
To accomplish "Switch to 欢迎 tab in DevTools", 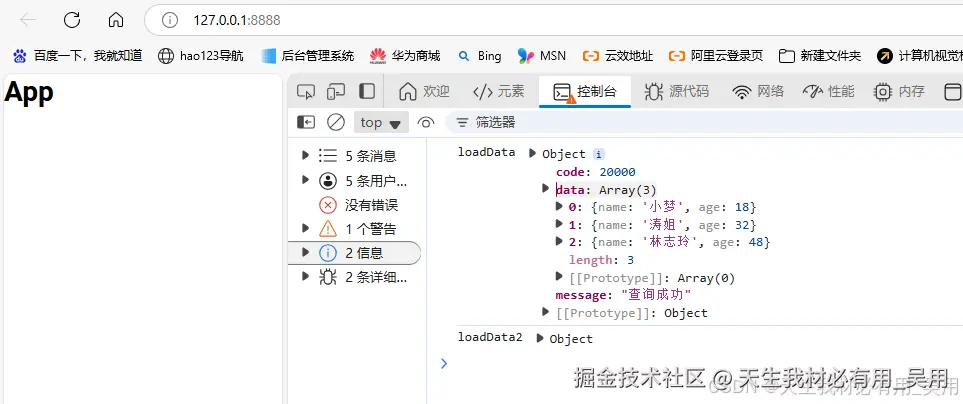I will [424, 91].
